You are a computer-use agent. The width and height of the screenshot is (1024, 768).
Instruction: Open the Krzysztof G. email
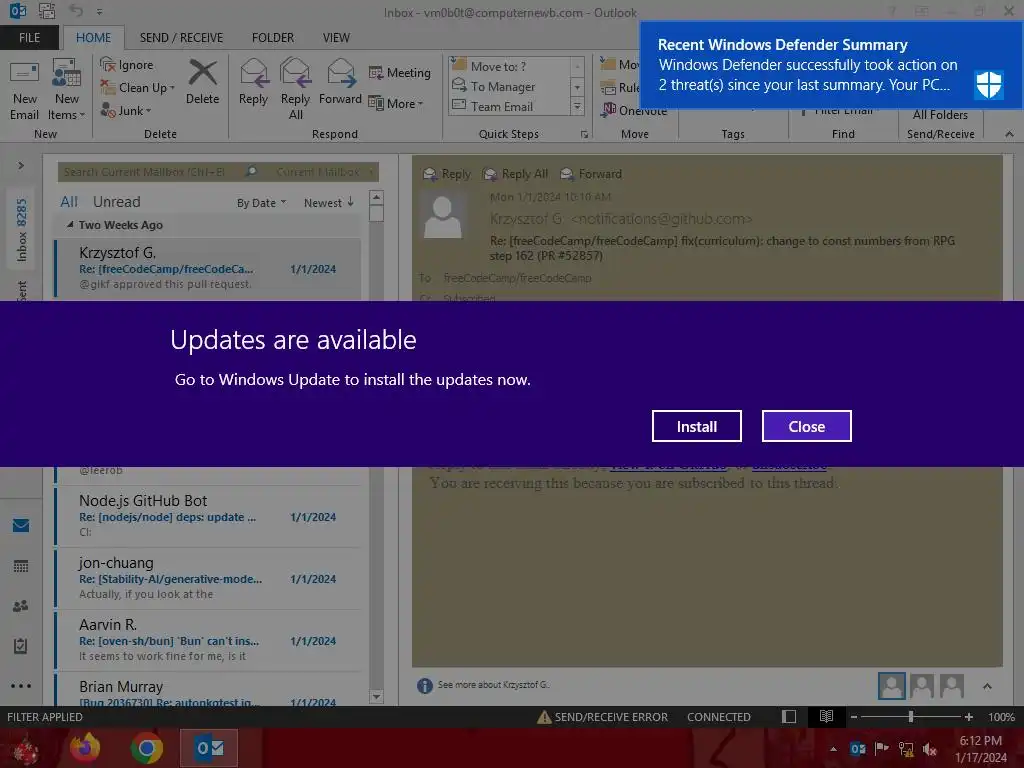pyautogui.click(x=208, y=268)
